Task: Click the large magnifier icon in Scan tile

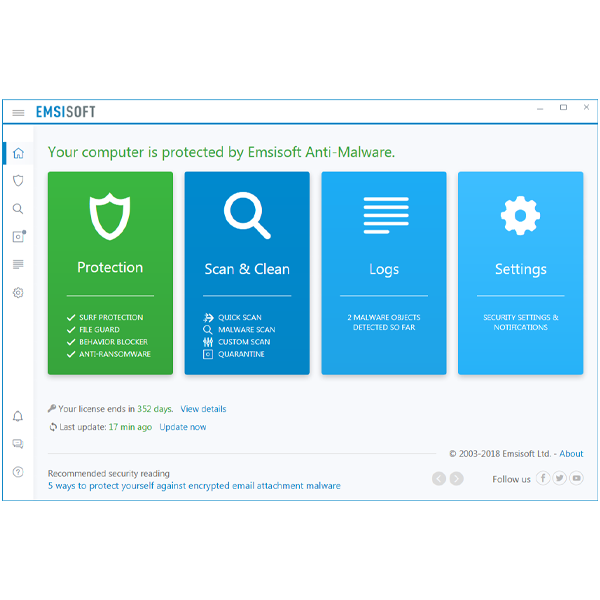Action: (x=247, y=215)
